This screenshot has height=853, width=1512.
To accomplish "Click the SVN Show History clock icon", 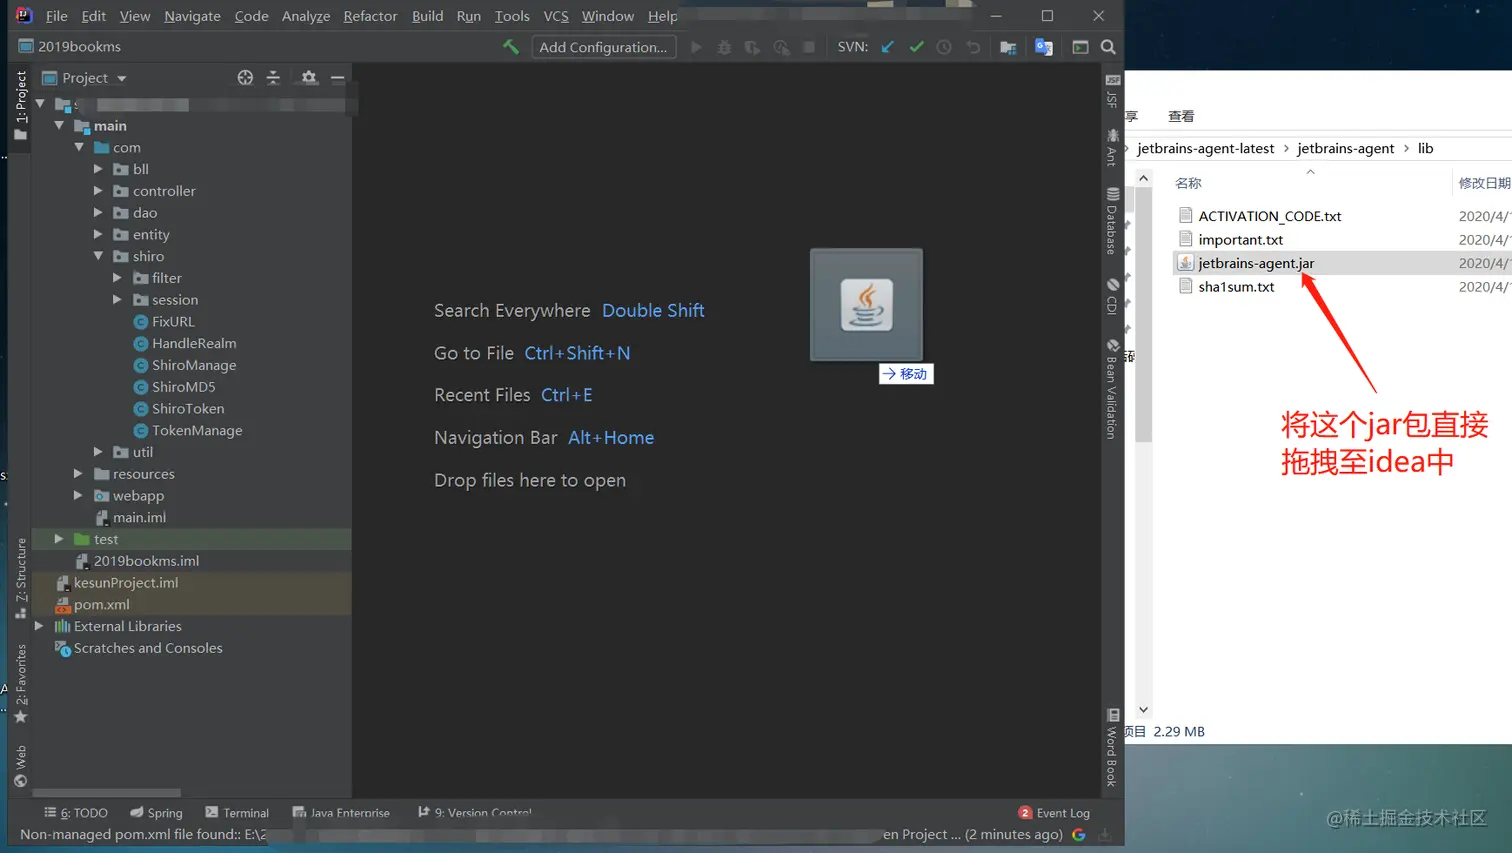I will 944,47.
